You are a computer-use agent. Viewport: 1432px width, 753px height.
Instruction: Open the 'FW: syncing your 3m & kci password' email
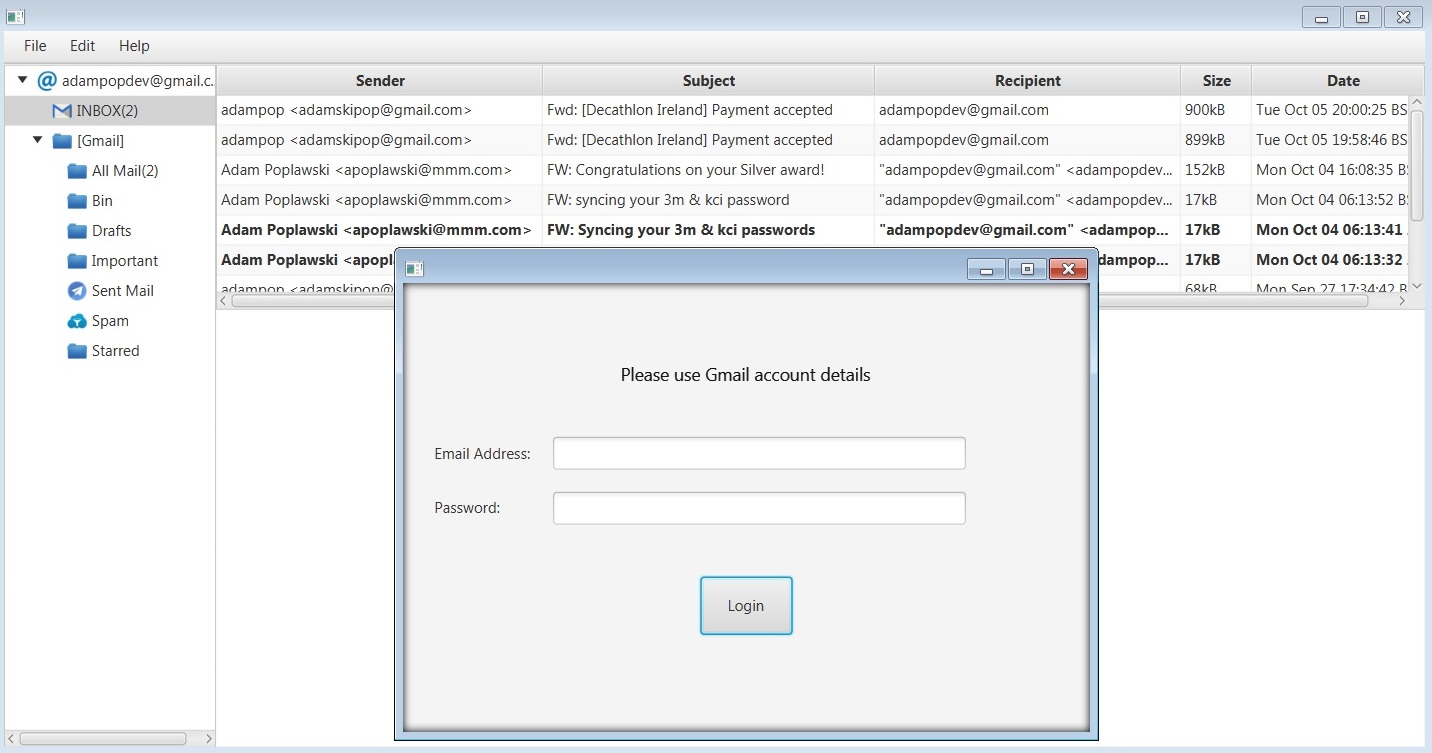pyautogui.click(x=812, y=200)
